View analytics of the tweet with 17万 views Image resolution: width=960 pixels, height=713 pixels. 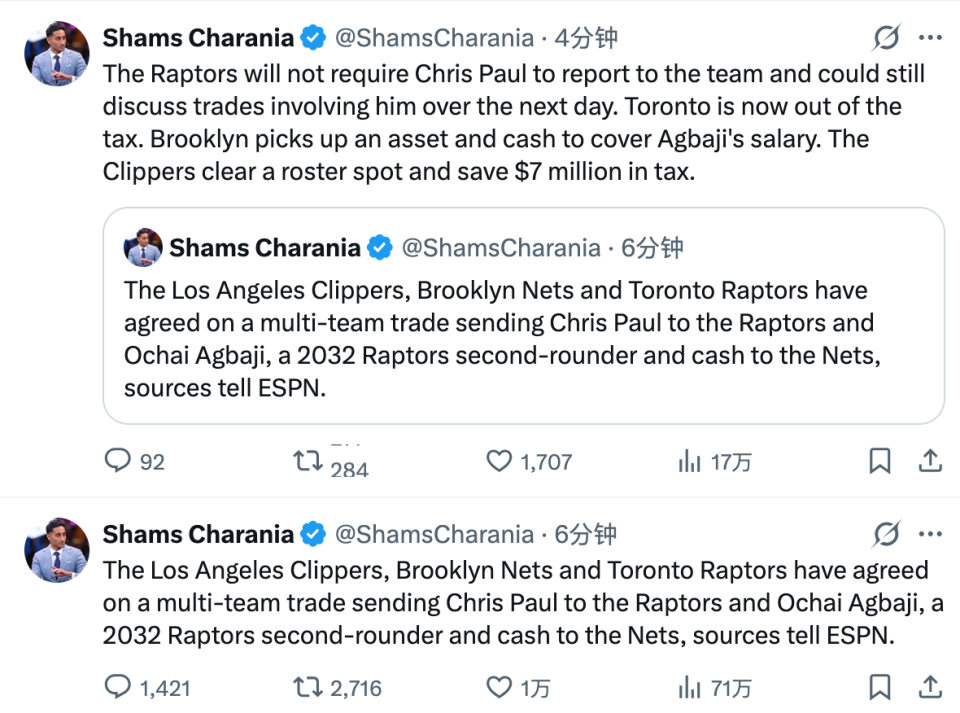(x=689, y=461)
